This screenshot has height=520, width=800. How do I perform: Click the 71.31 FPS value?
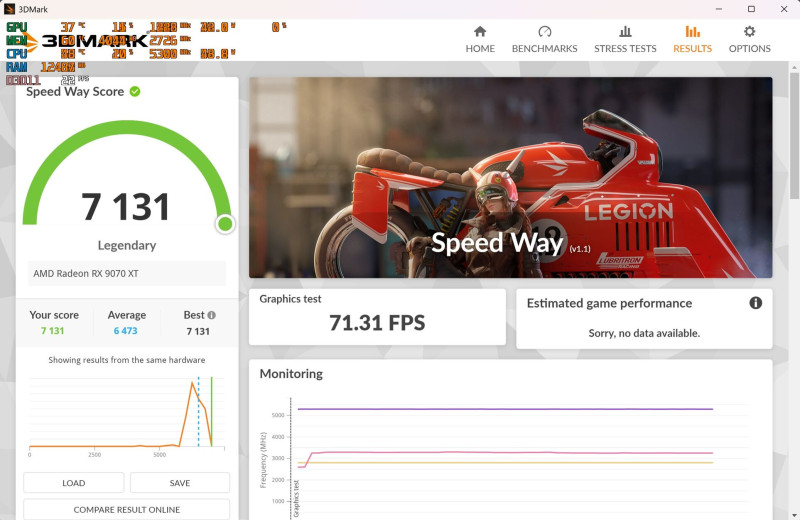point(377,323)
